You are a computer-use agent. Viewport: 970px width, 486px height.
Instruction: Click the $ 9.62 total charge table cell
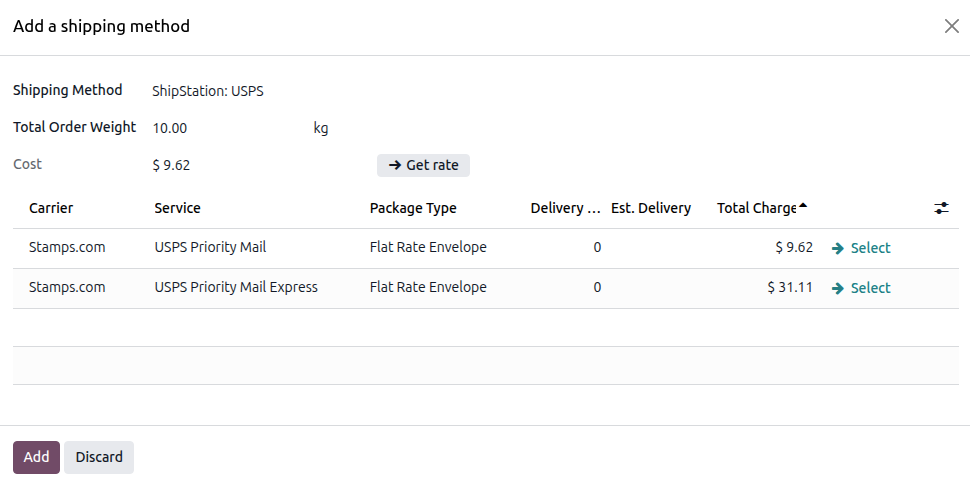[794, 247]
